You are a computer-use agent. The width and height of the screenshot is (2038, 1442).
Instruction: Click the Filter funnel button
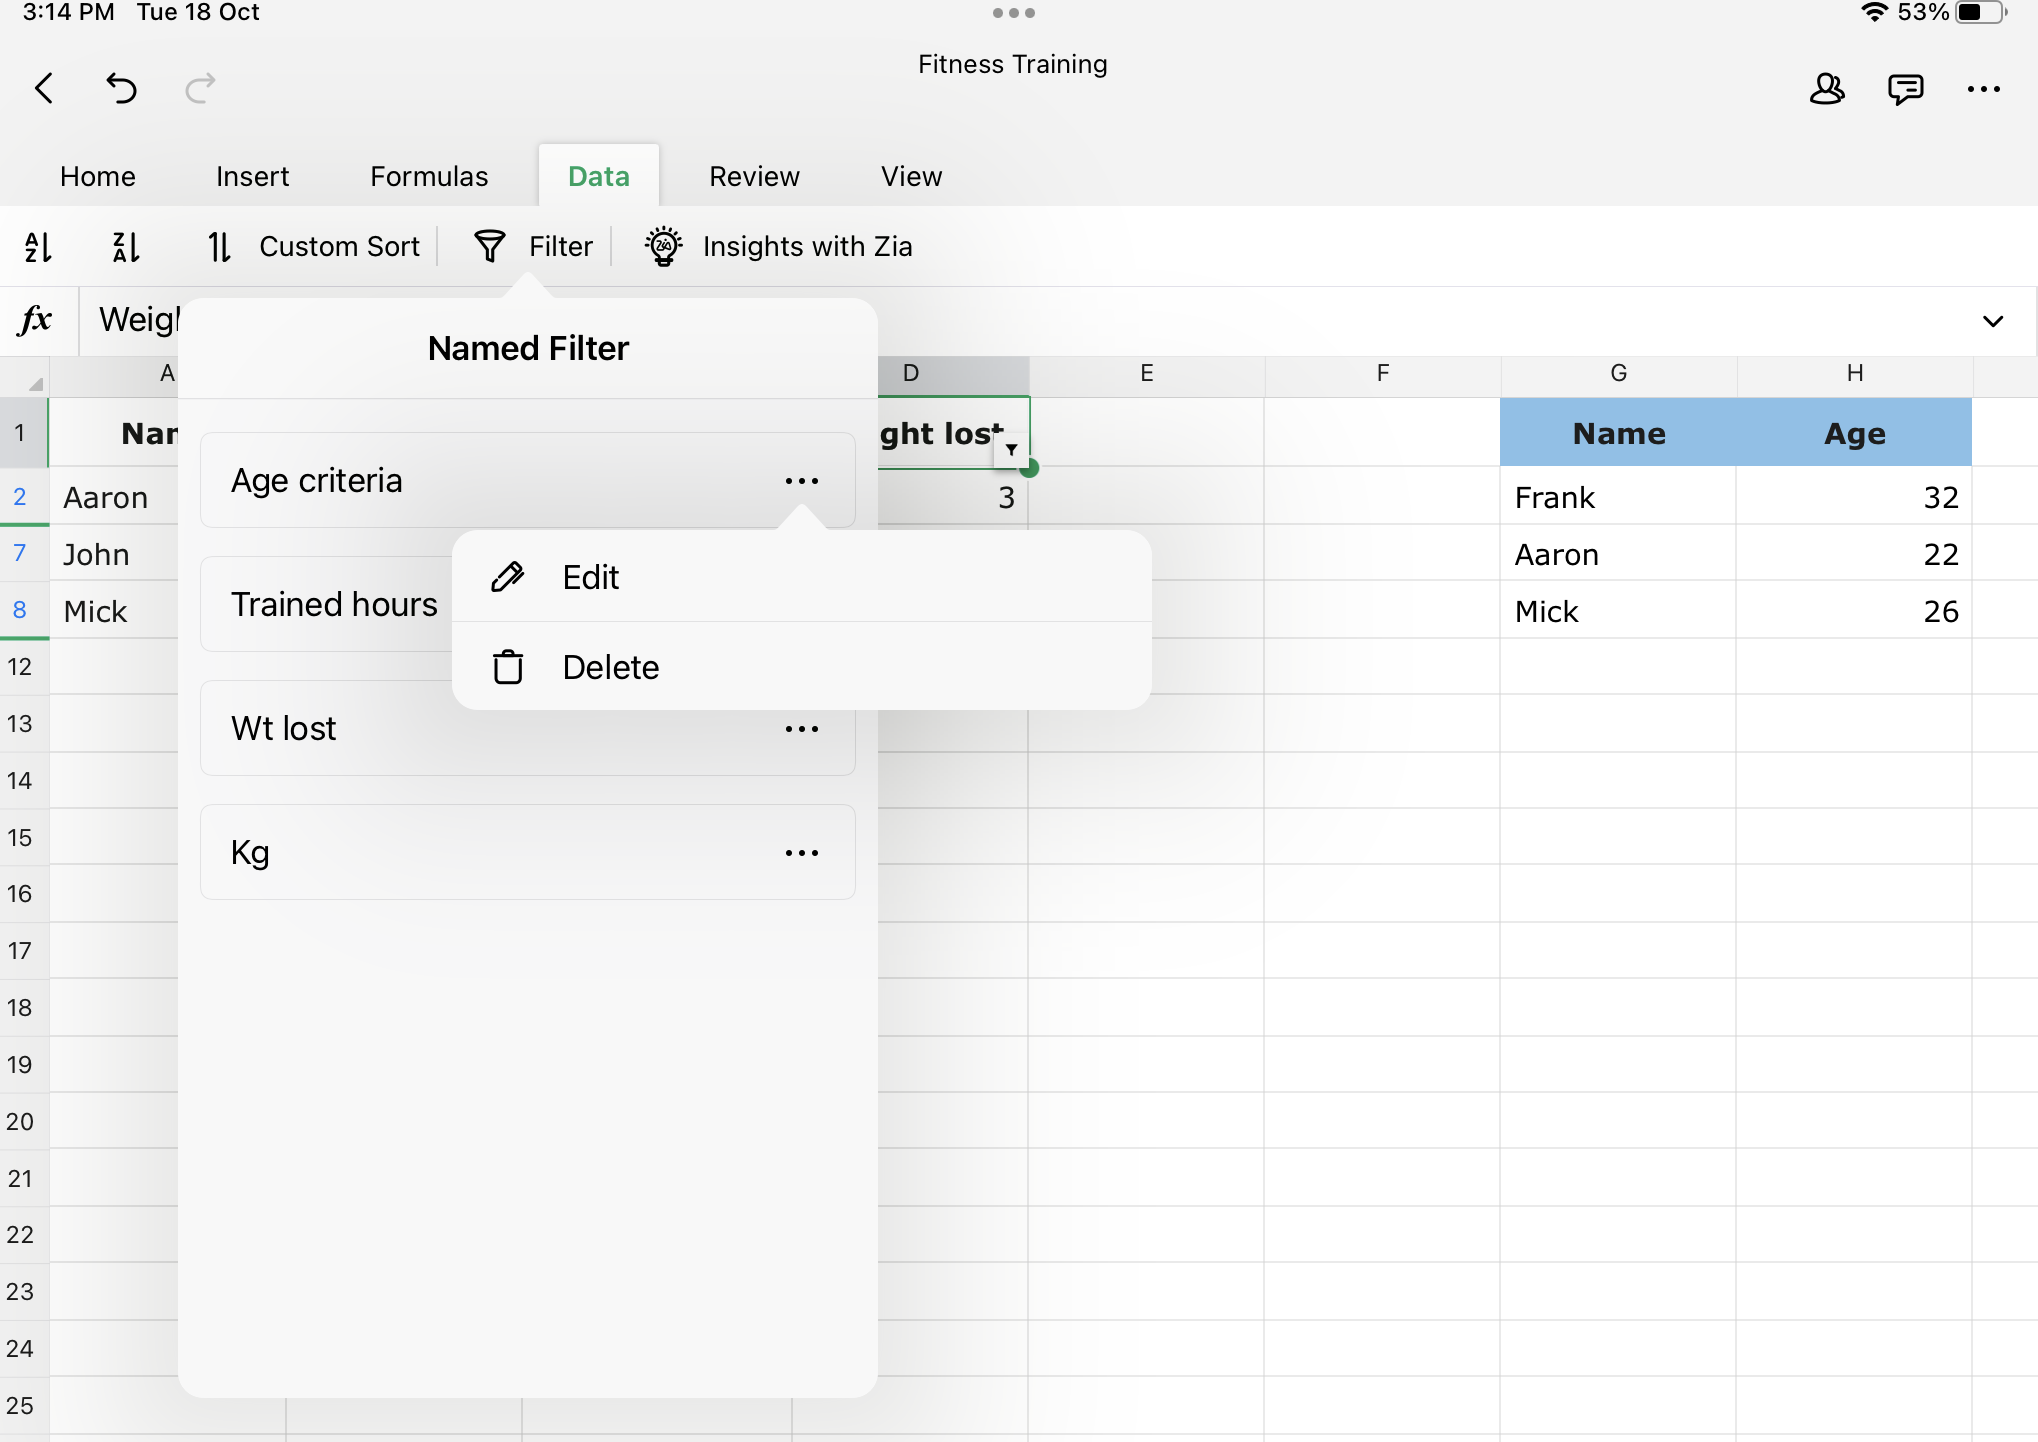(x=533, y=246)
